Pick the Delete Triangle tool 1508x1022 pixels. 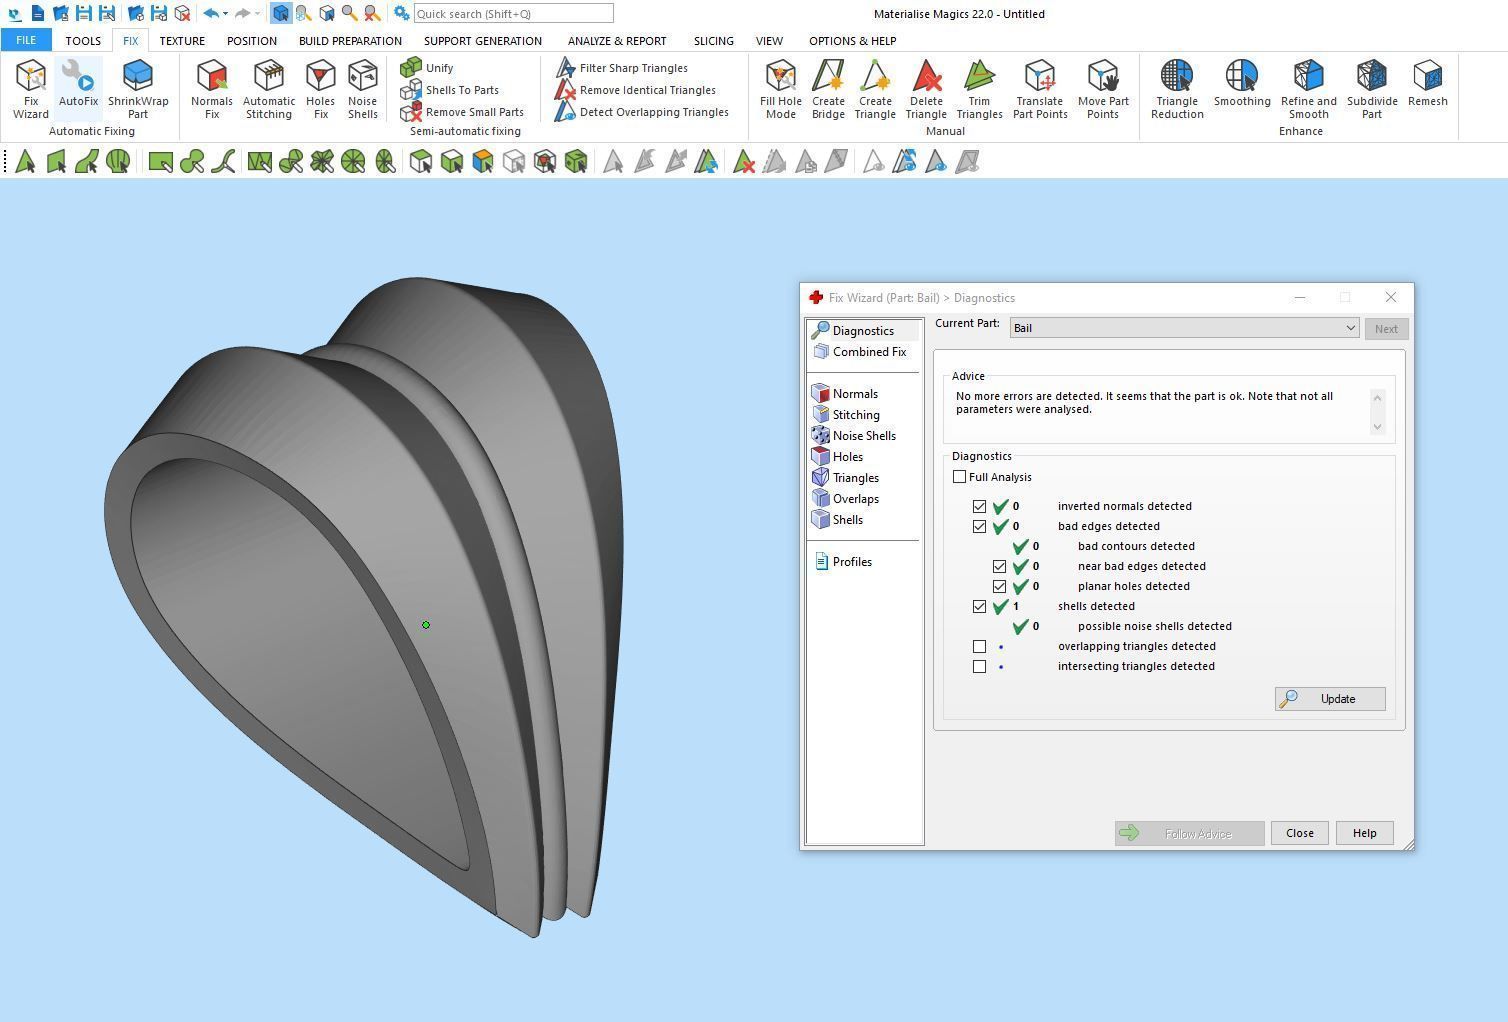[926, 89]
